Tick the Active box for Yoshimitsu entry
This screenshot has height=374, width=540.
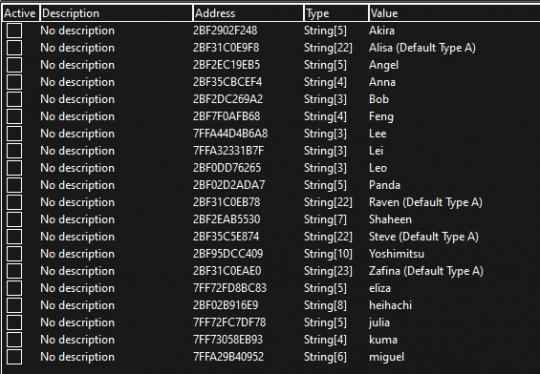point(14,254)
